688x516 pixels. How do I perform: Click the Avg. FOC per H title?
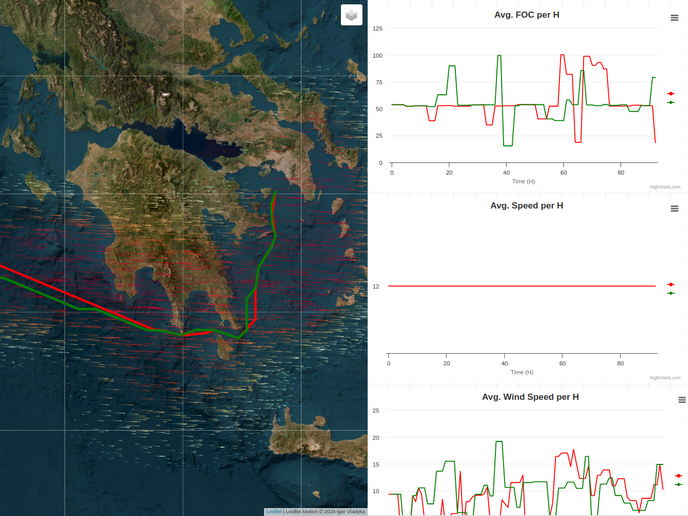527,15
